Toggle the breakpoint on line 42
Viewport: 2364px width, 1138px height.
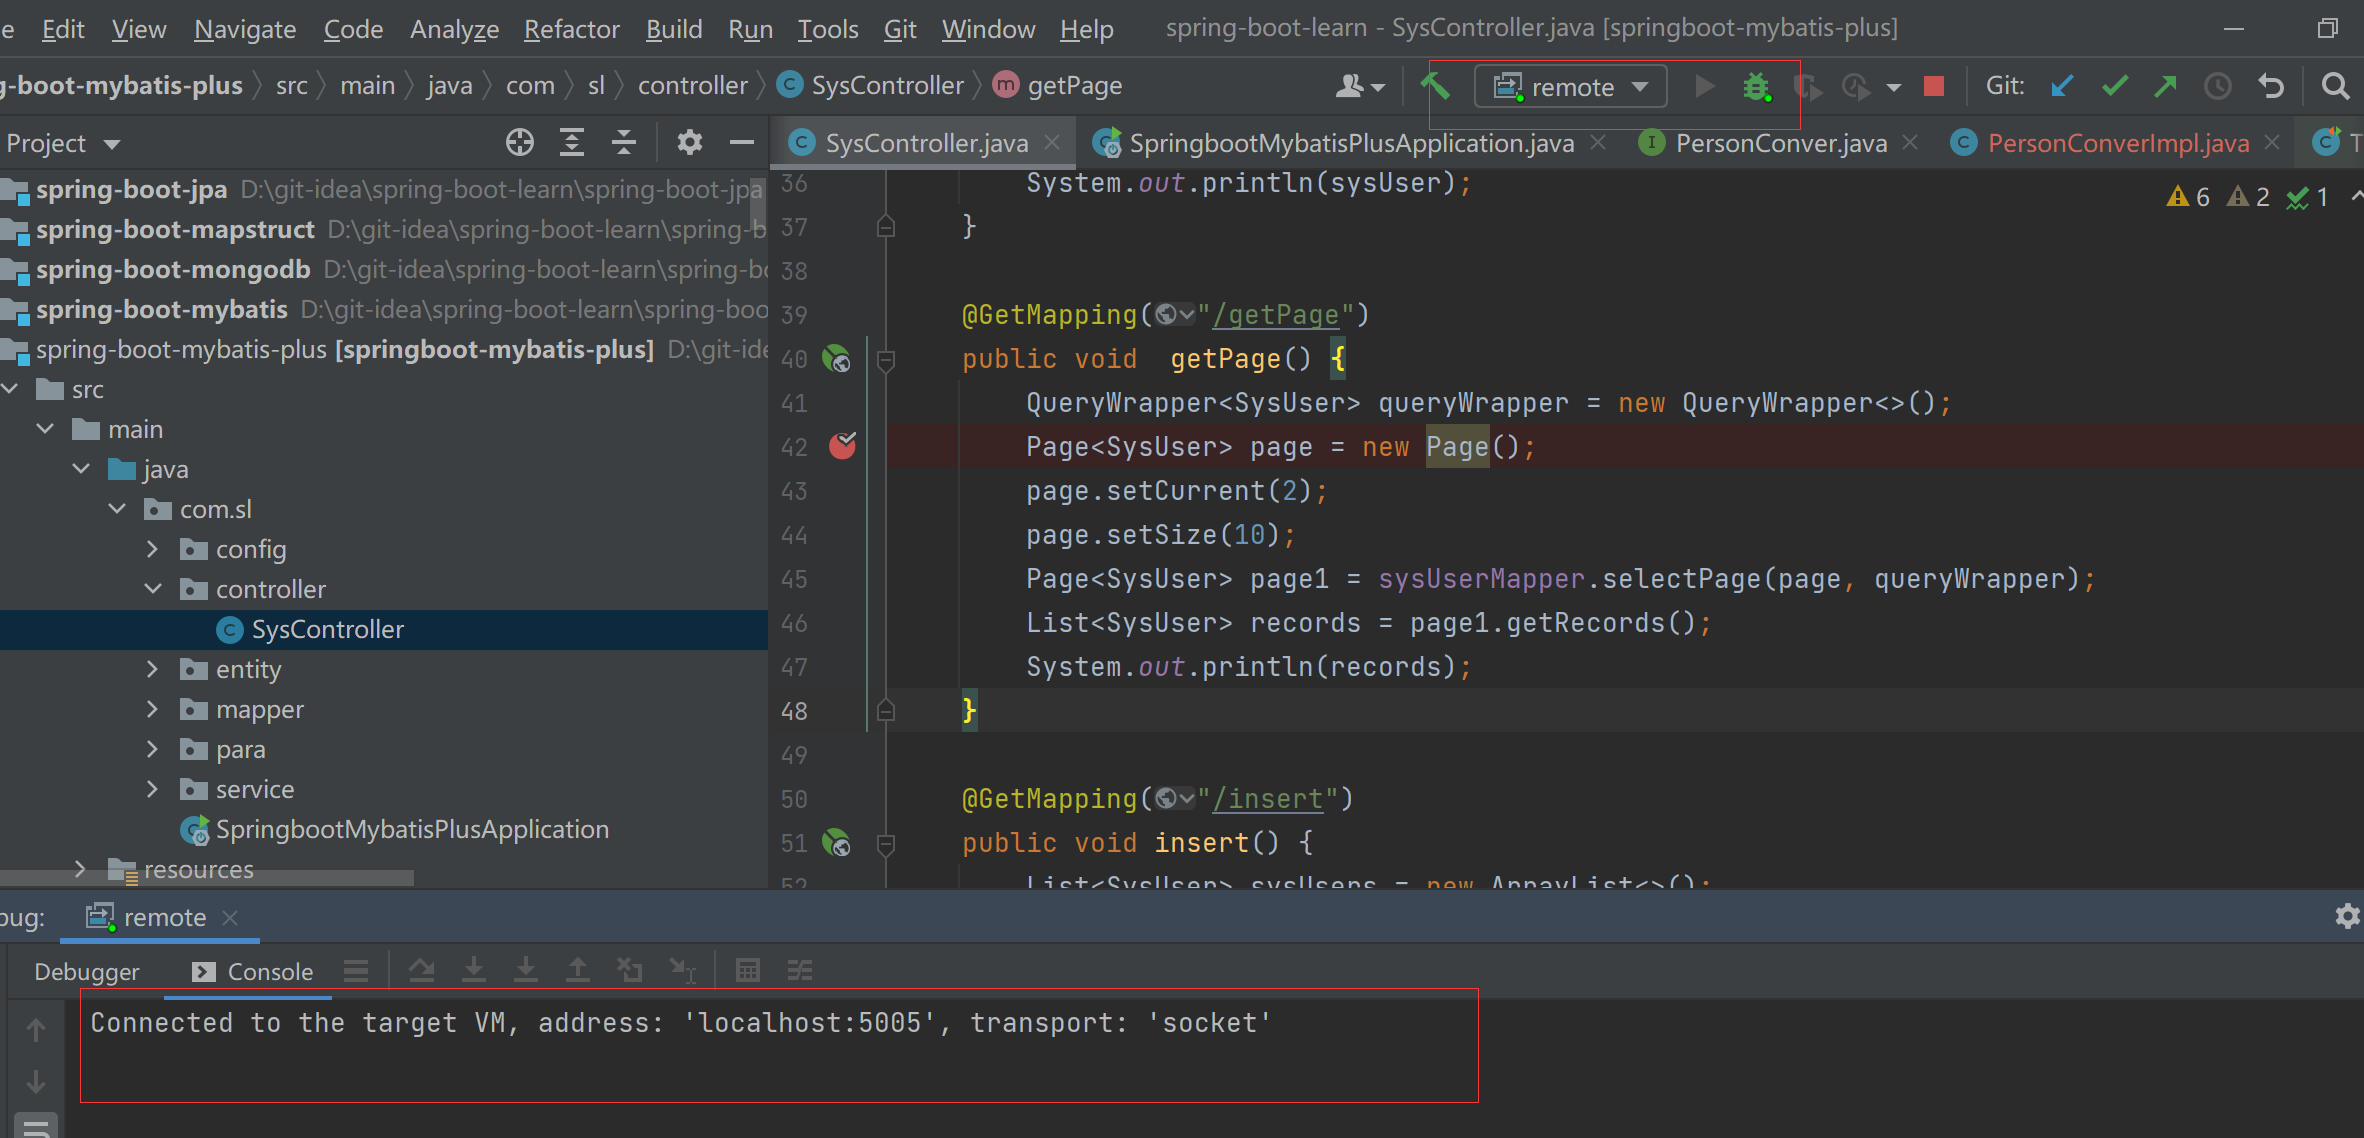point(843,447)
